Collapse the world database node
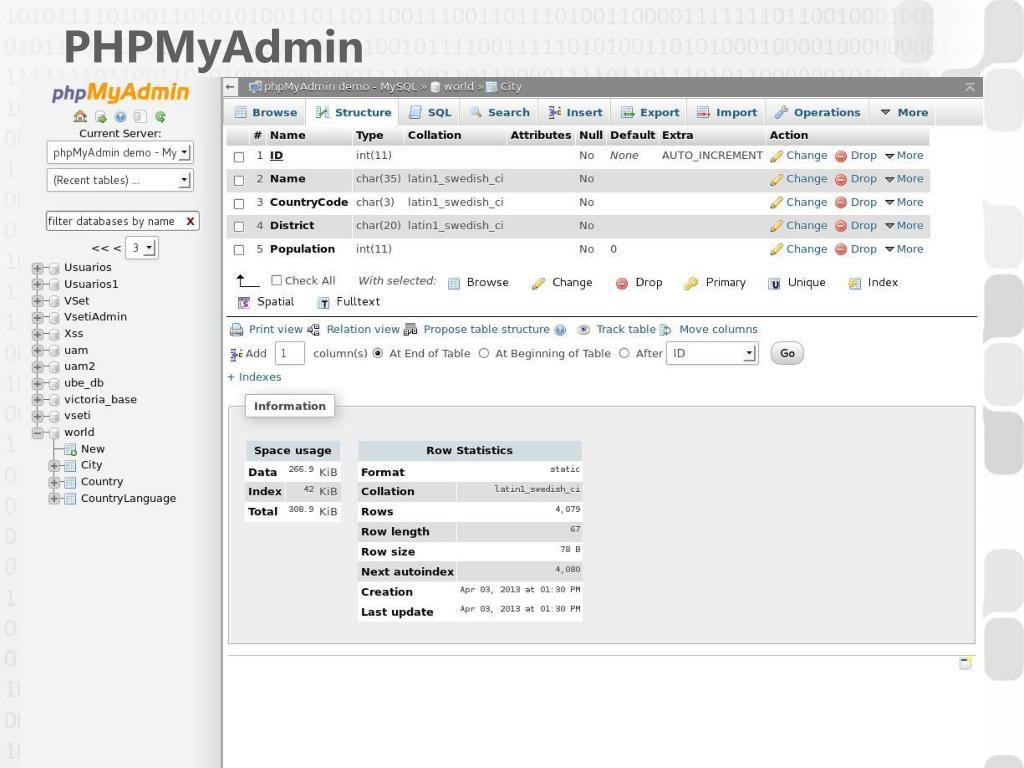This screenshot has height=768, width=1024. coord(37,433)
